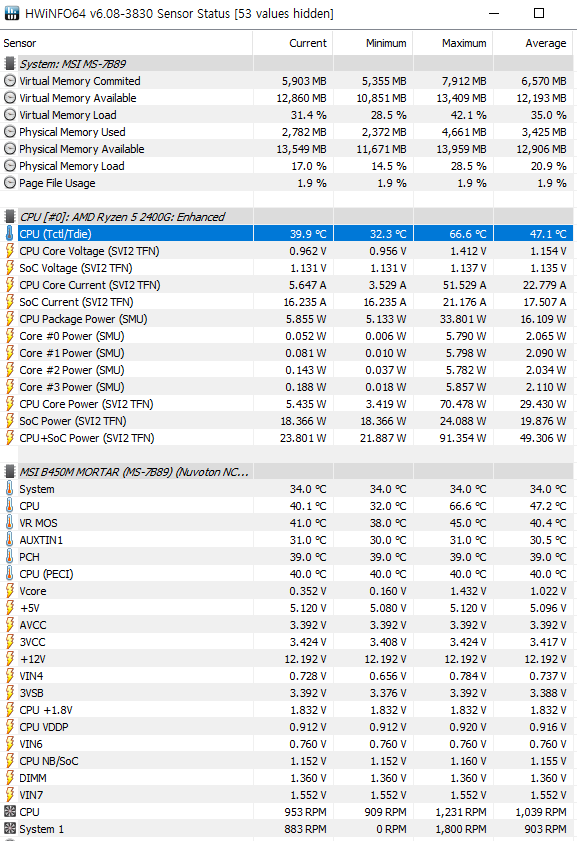Select the 3VCC voltage row
Viewport: 577px width, 841px height.
(x=287, y=642)
